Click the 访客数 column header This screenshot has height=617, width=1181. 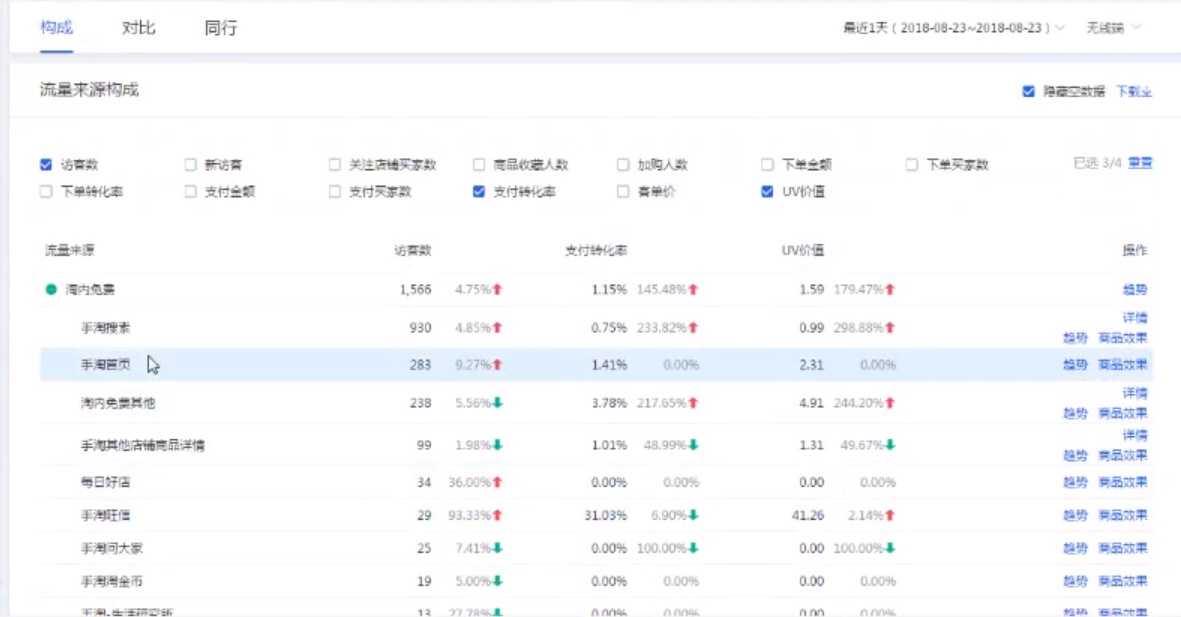pos(413,250)
